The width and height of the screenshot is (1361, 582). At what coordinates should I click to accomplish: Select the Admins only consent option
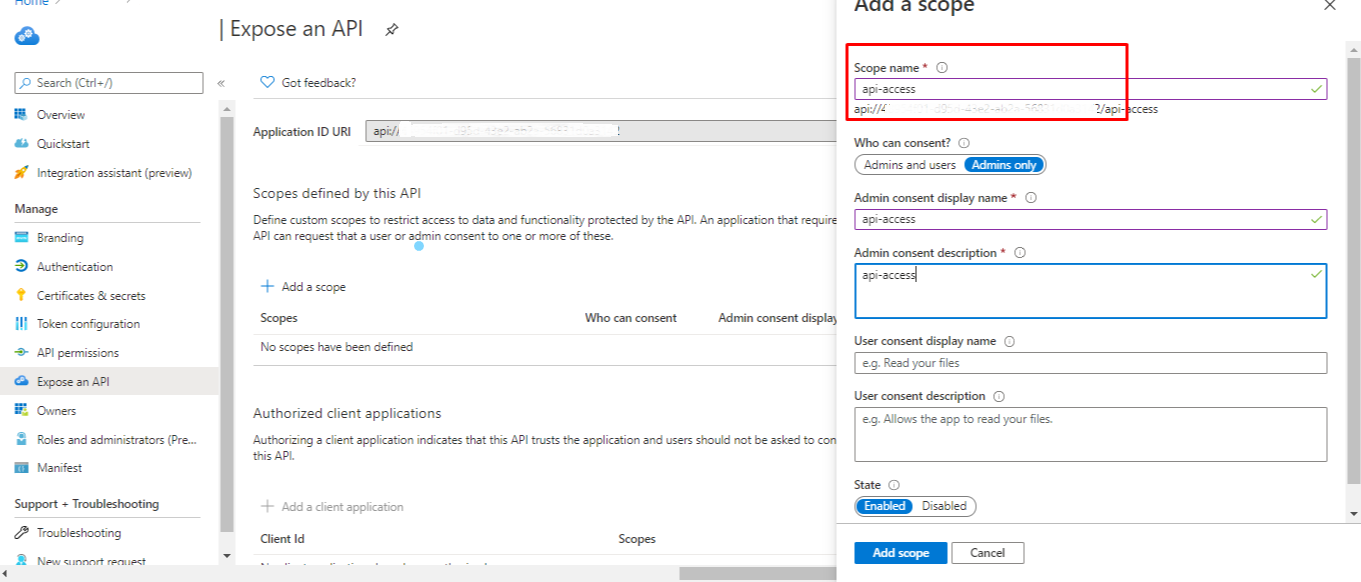1005,165
